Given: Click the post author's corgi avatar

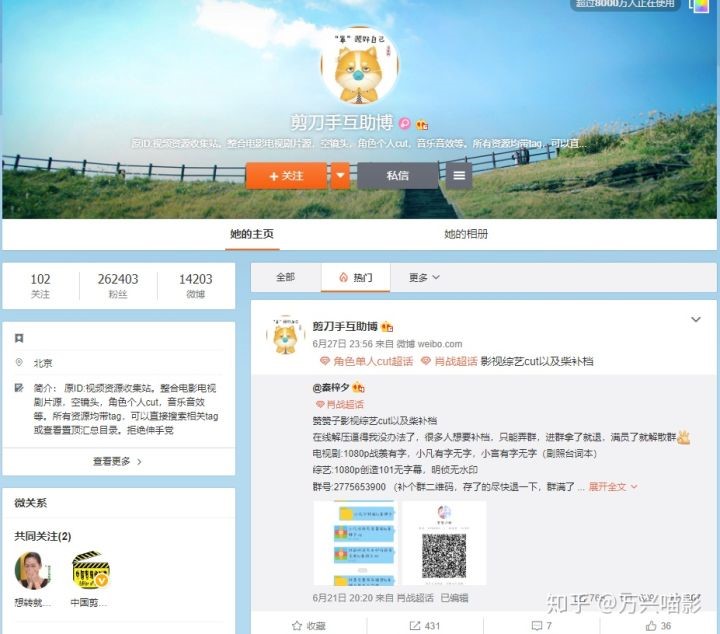Looking at the screenshot, I should point(286,335).
